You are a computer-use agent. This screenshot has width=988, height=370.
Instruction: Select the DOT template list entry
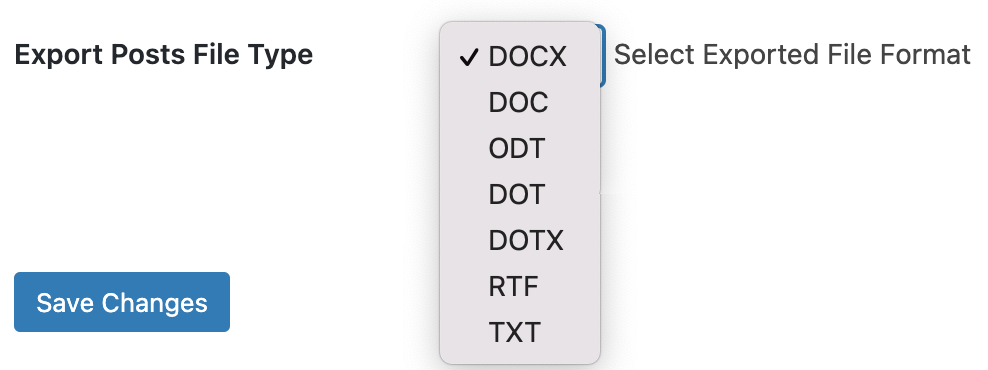520,195
